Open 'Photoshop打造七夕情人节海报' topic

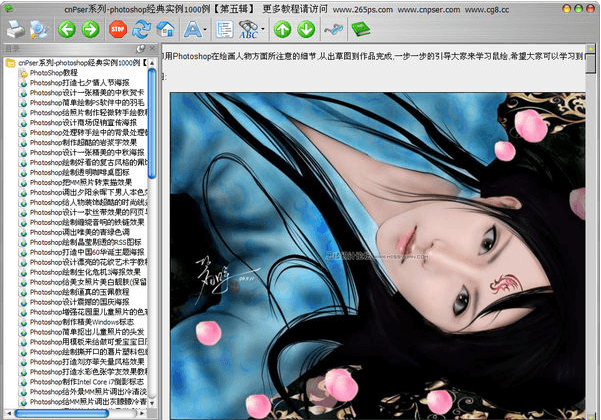coord(80,83)
